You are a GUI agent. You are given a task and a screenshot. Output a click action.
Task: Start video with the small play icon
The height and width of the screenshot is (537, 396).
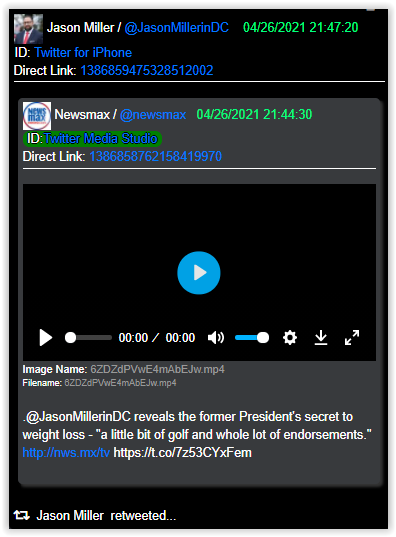pos(46,338)
